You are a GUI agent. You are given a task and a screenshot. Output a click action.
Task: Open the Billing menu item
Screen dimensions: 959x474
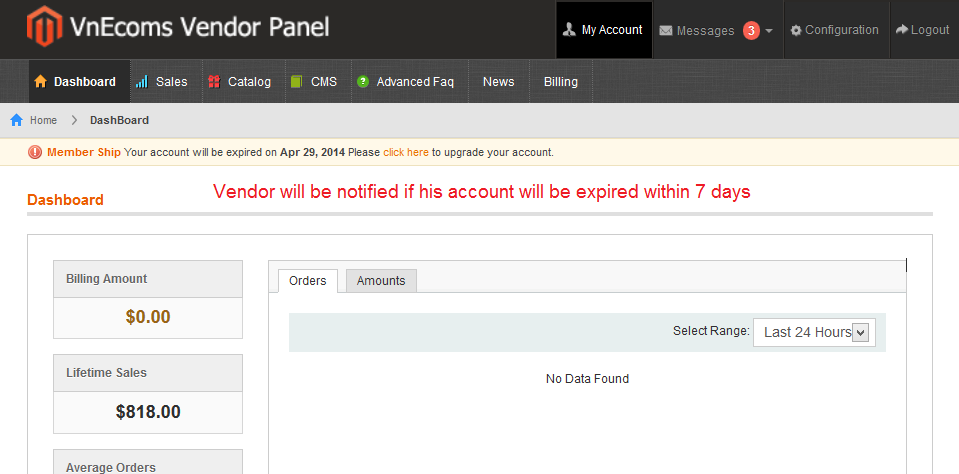[561, 81]
